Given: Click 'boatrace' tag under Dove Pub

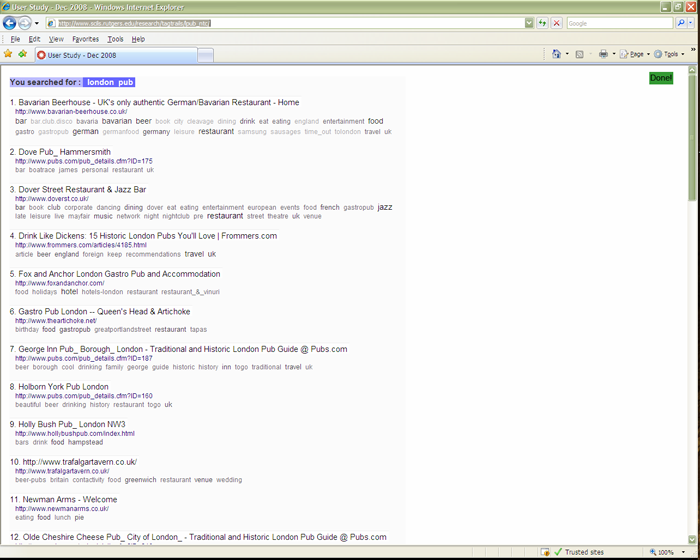Looking at the screenshot, I should tap(42, 170).
